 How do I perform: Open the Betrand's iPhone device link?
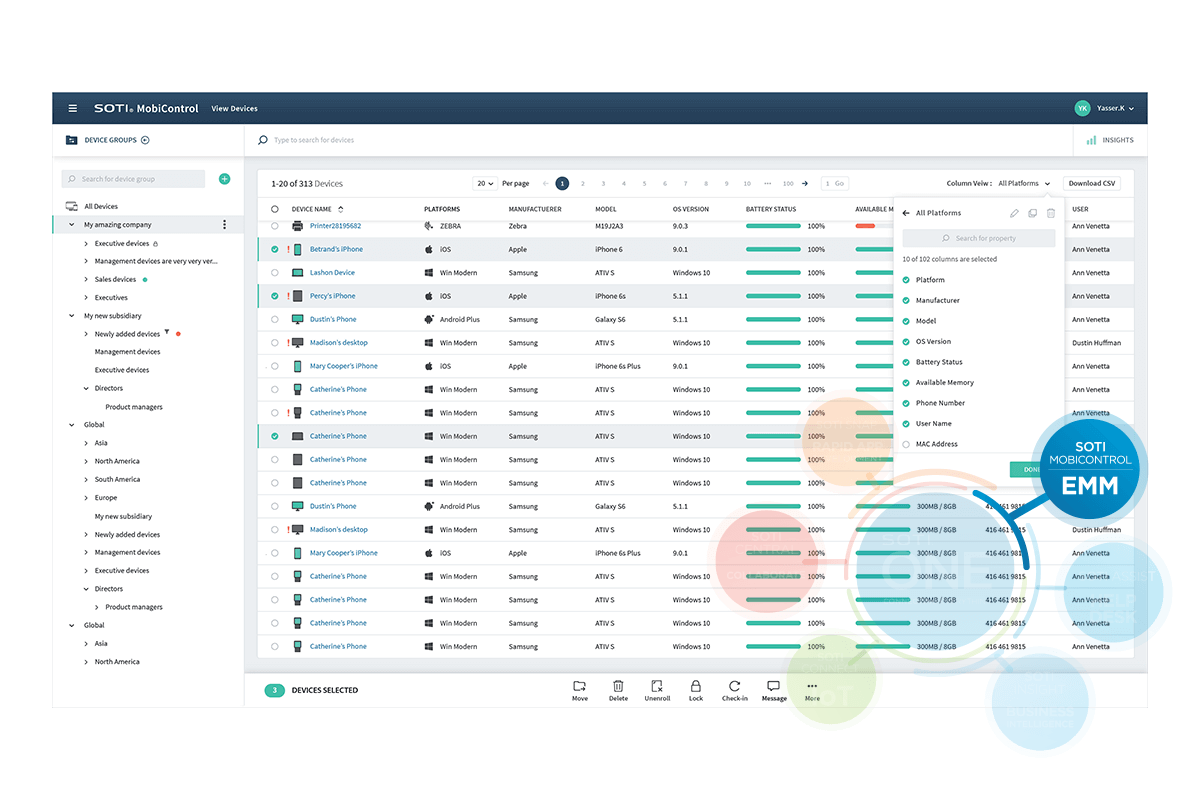[x=336, y=249]
